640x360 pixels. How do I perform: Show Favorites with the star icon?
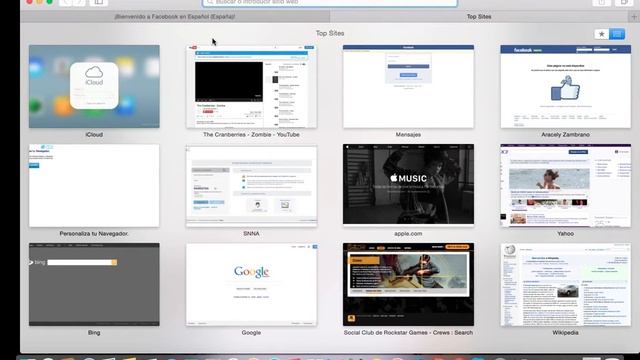(x=602, y=34)
